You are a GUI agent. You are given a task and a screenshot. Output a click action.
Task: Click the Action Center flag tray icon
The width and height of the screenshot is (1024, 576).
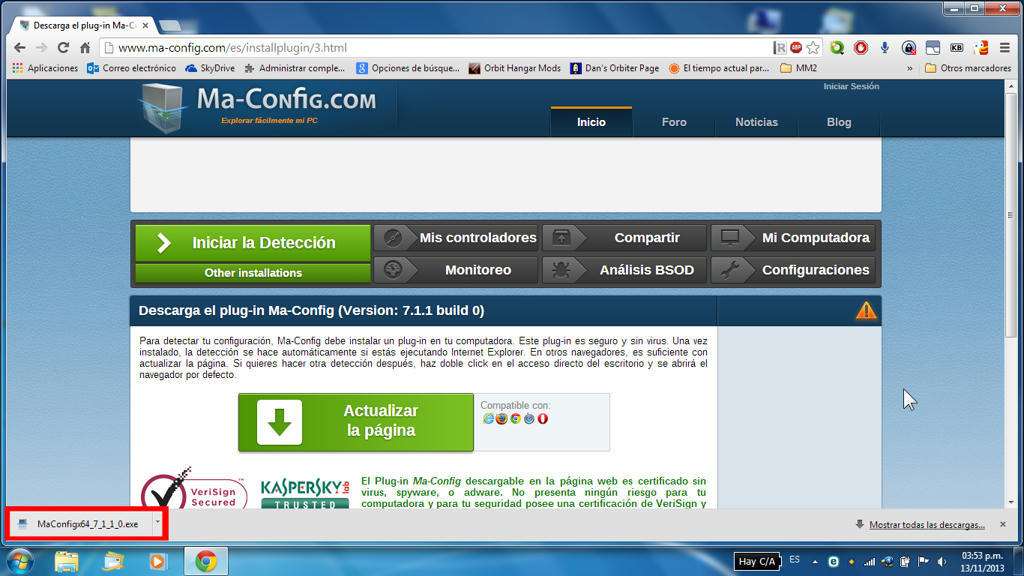click(923, 562)
